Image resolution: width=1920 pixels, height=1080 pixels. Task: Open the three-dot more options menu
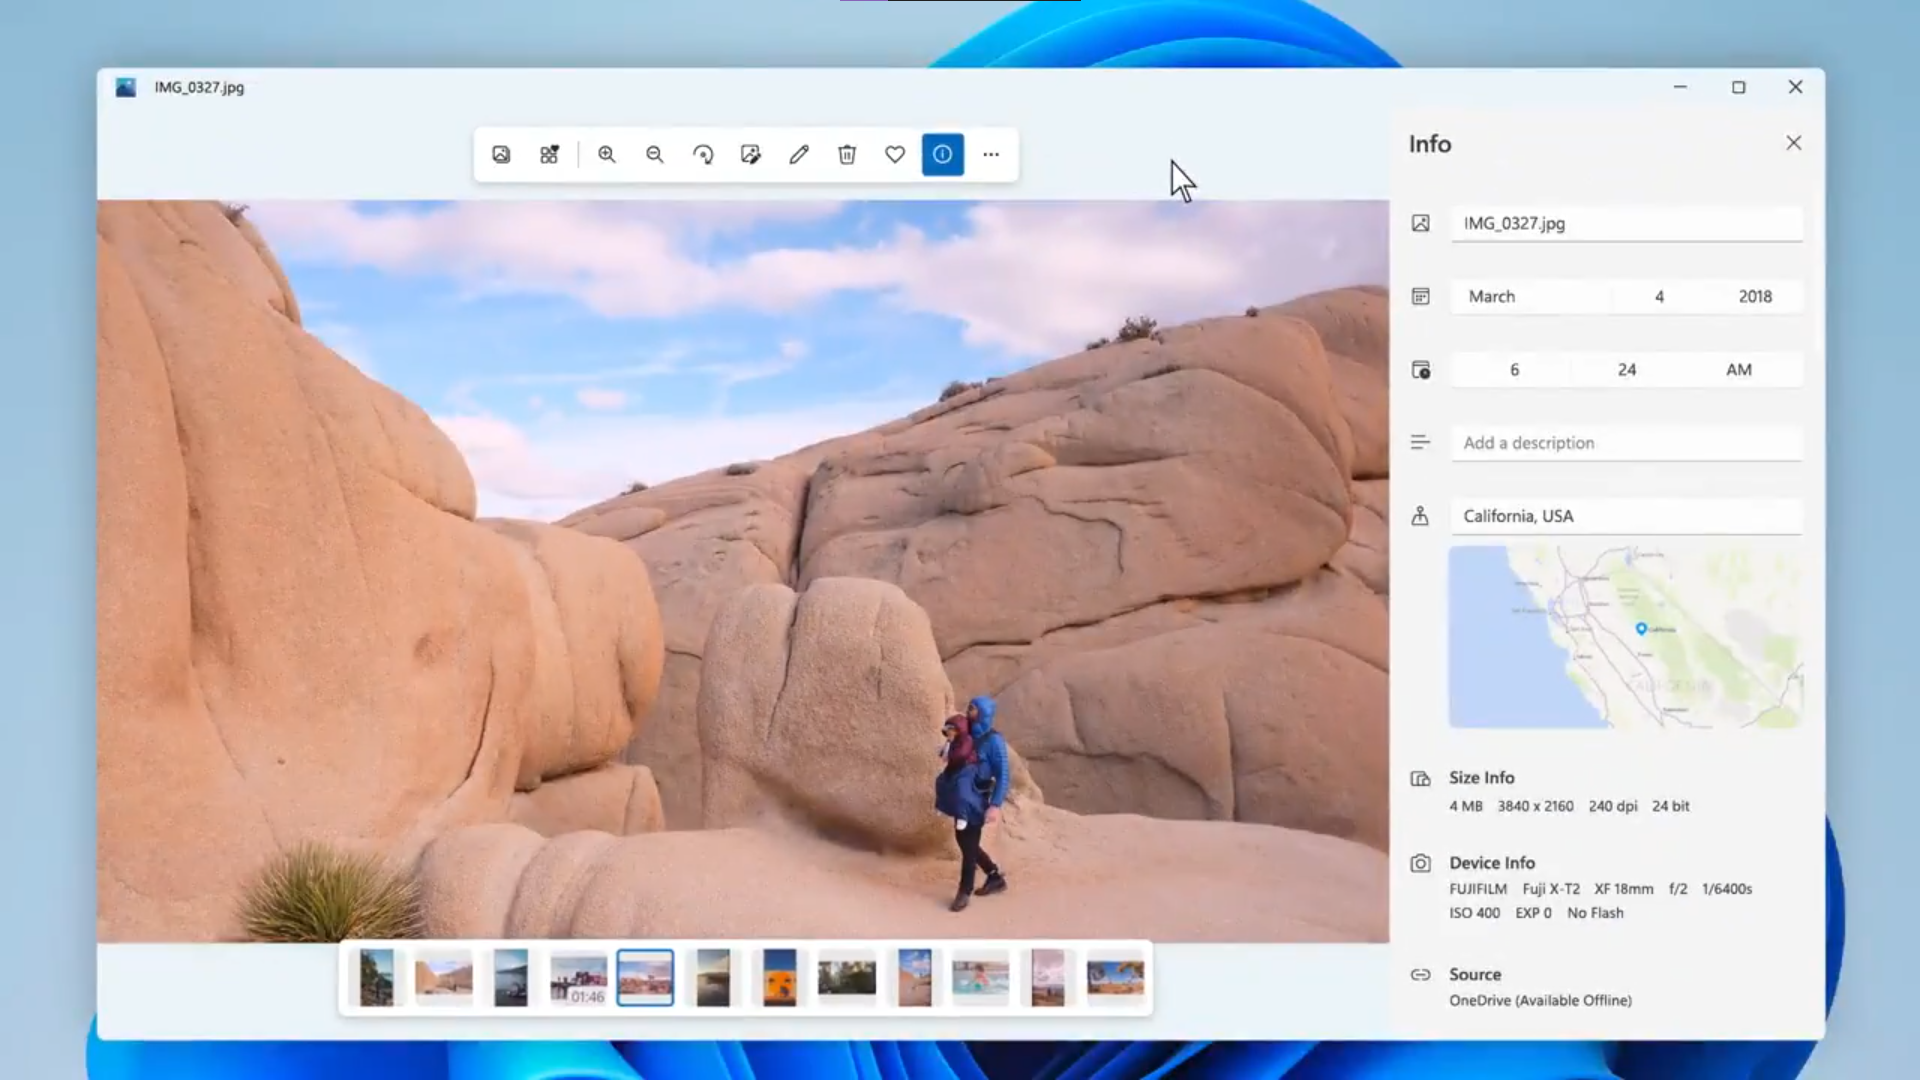(991, 155)
